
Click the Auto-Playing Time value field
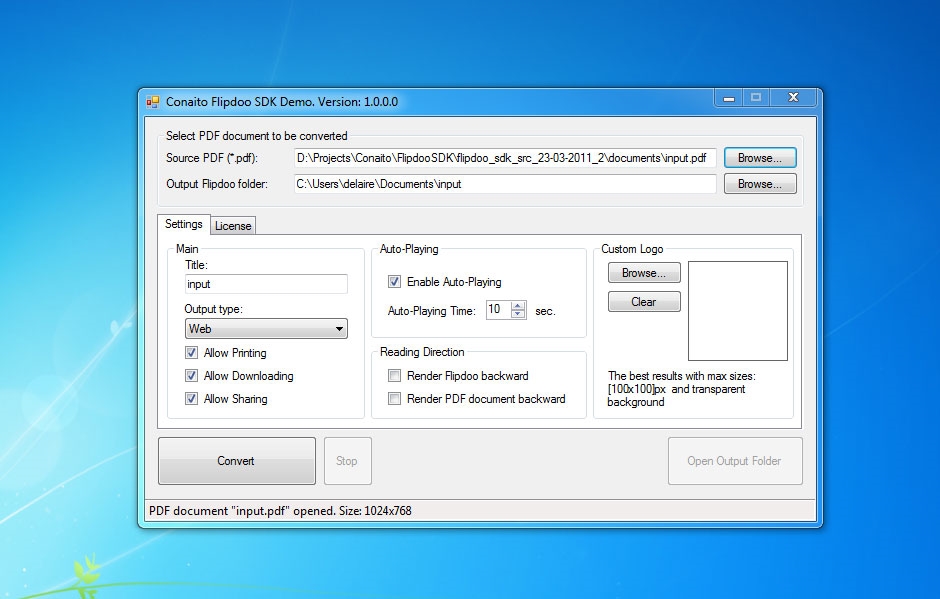[498, 310]
